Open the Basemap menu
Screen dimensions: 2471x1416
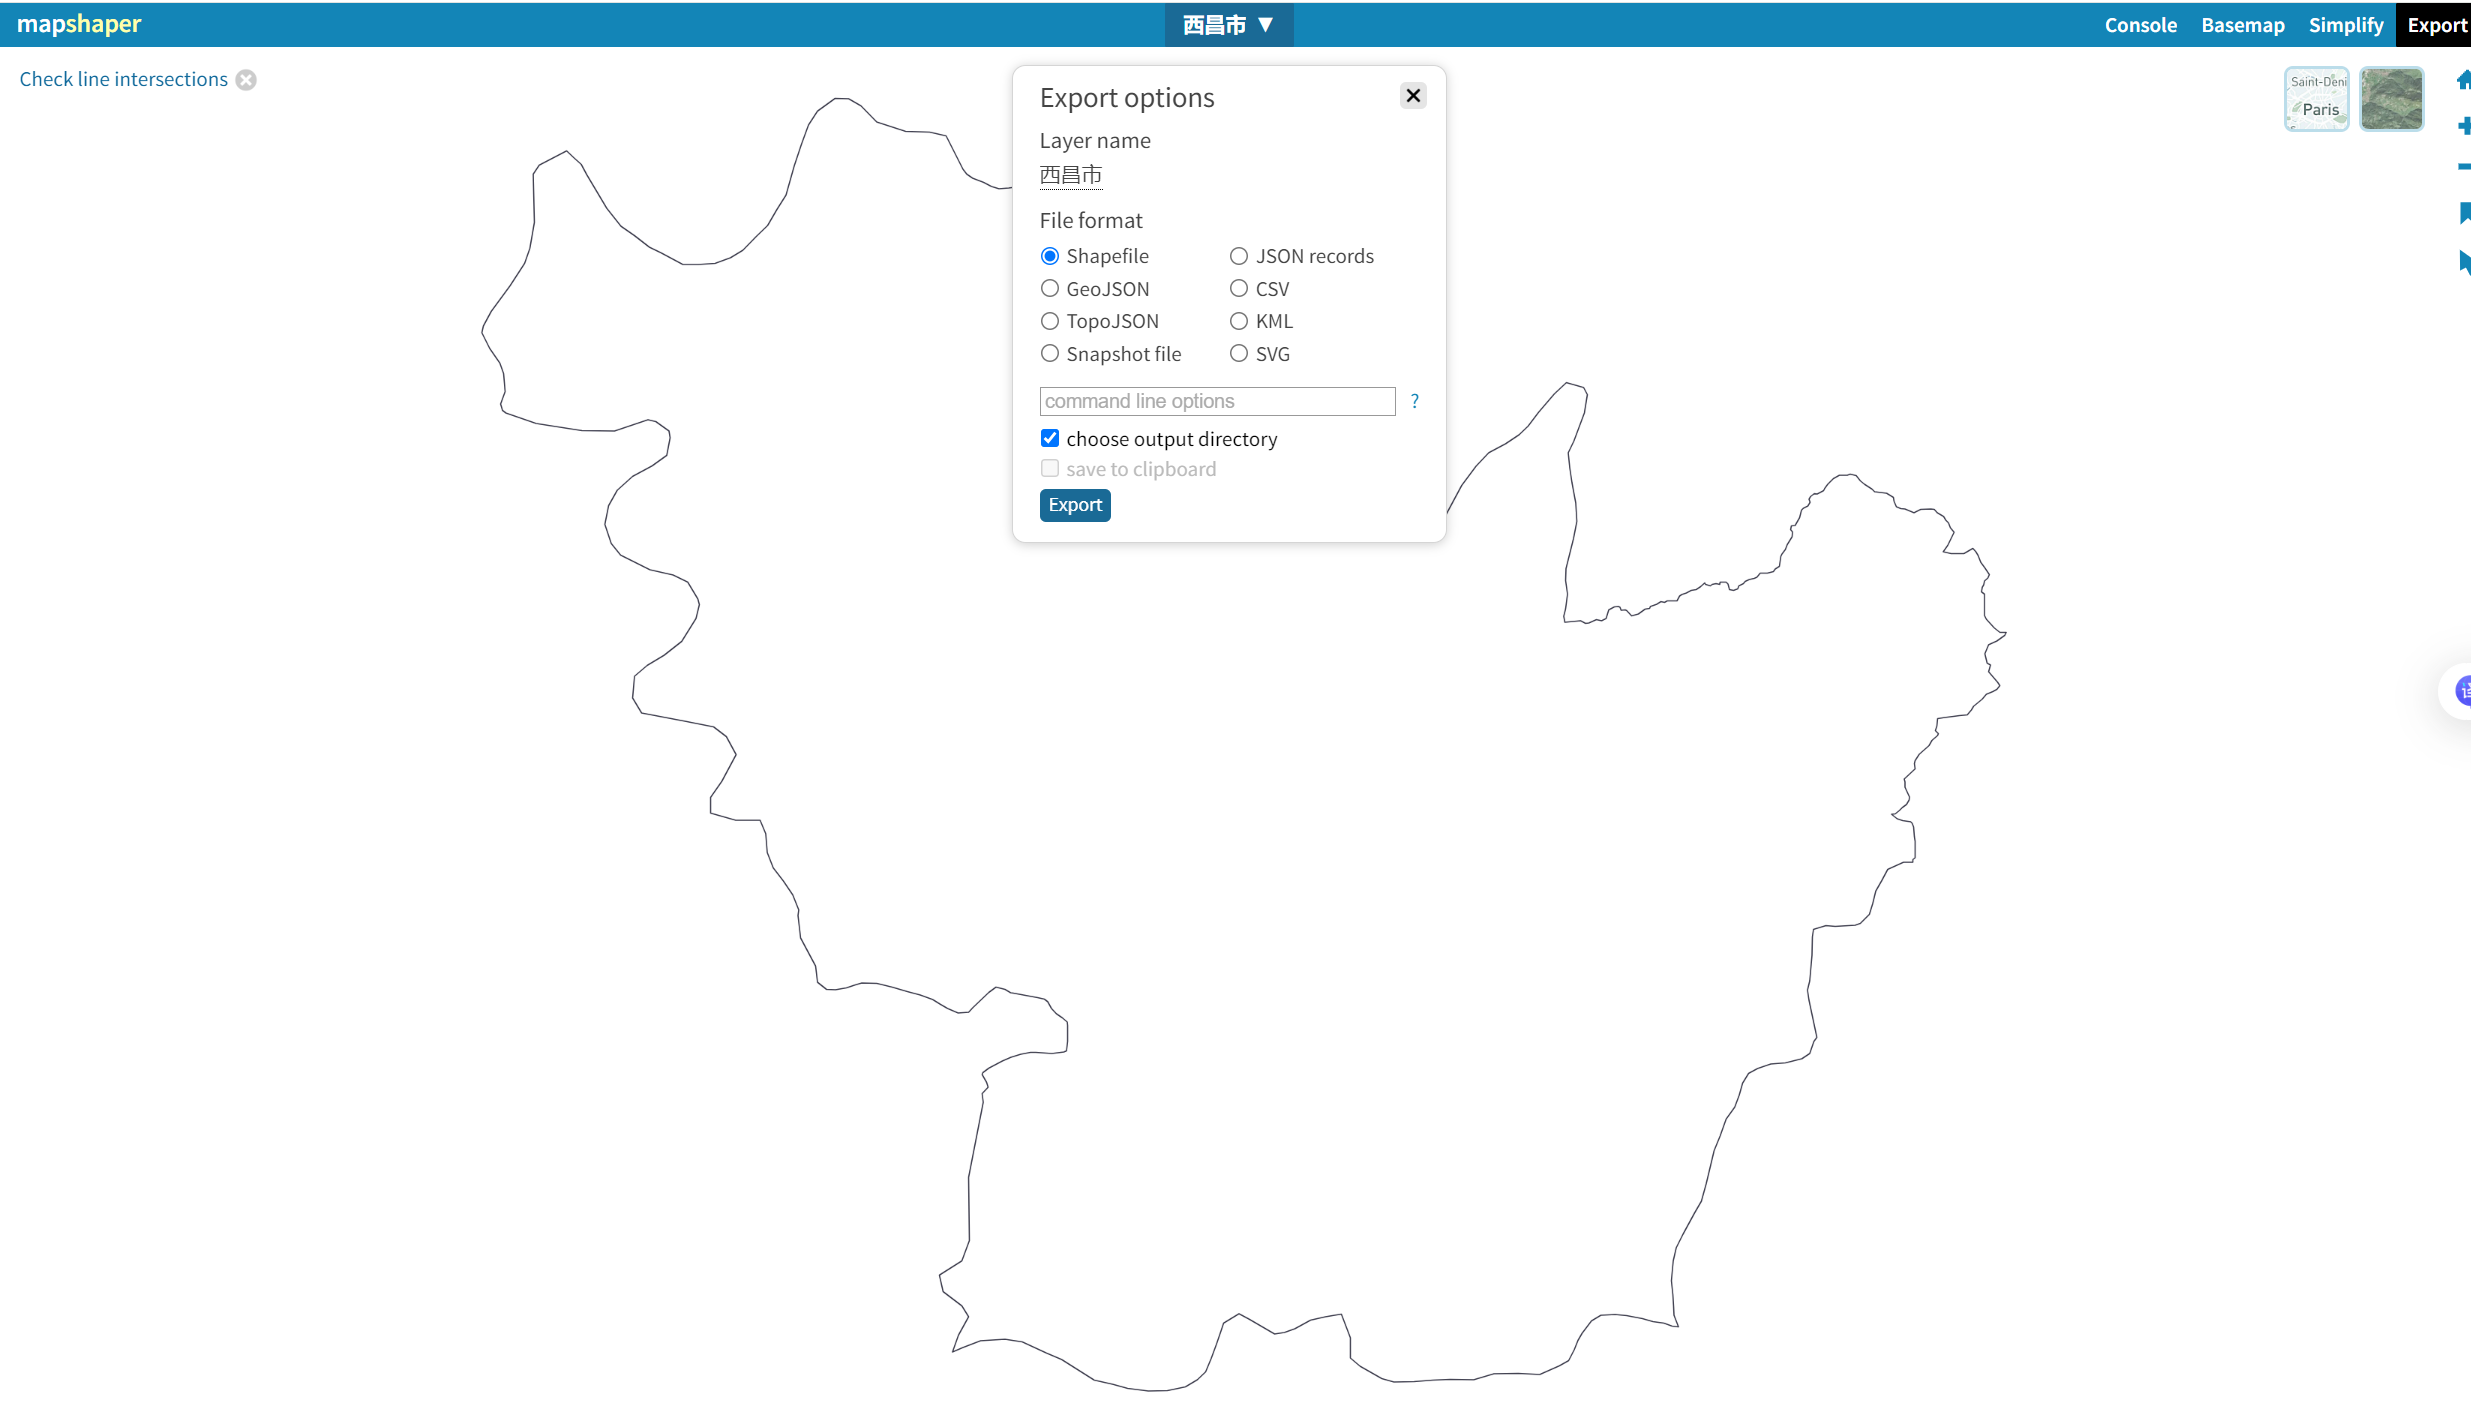(2242, 25)
